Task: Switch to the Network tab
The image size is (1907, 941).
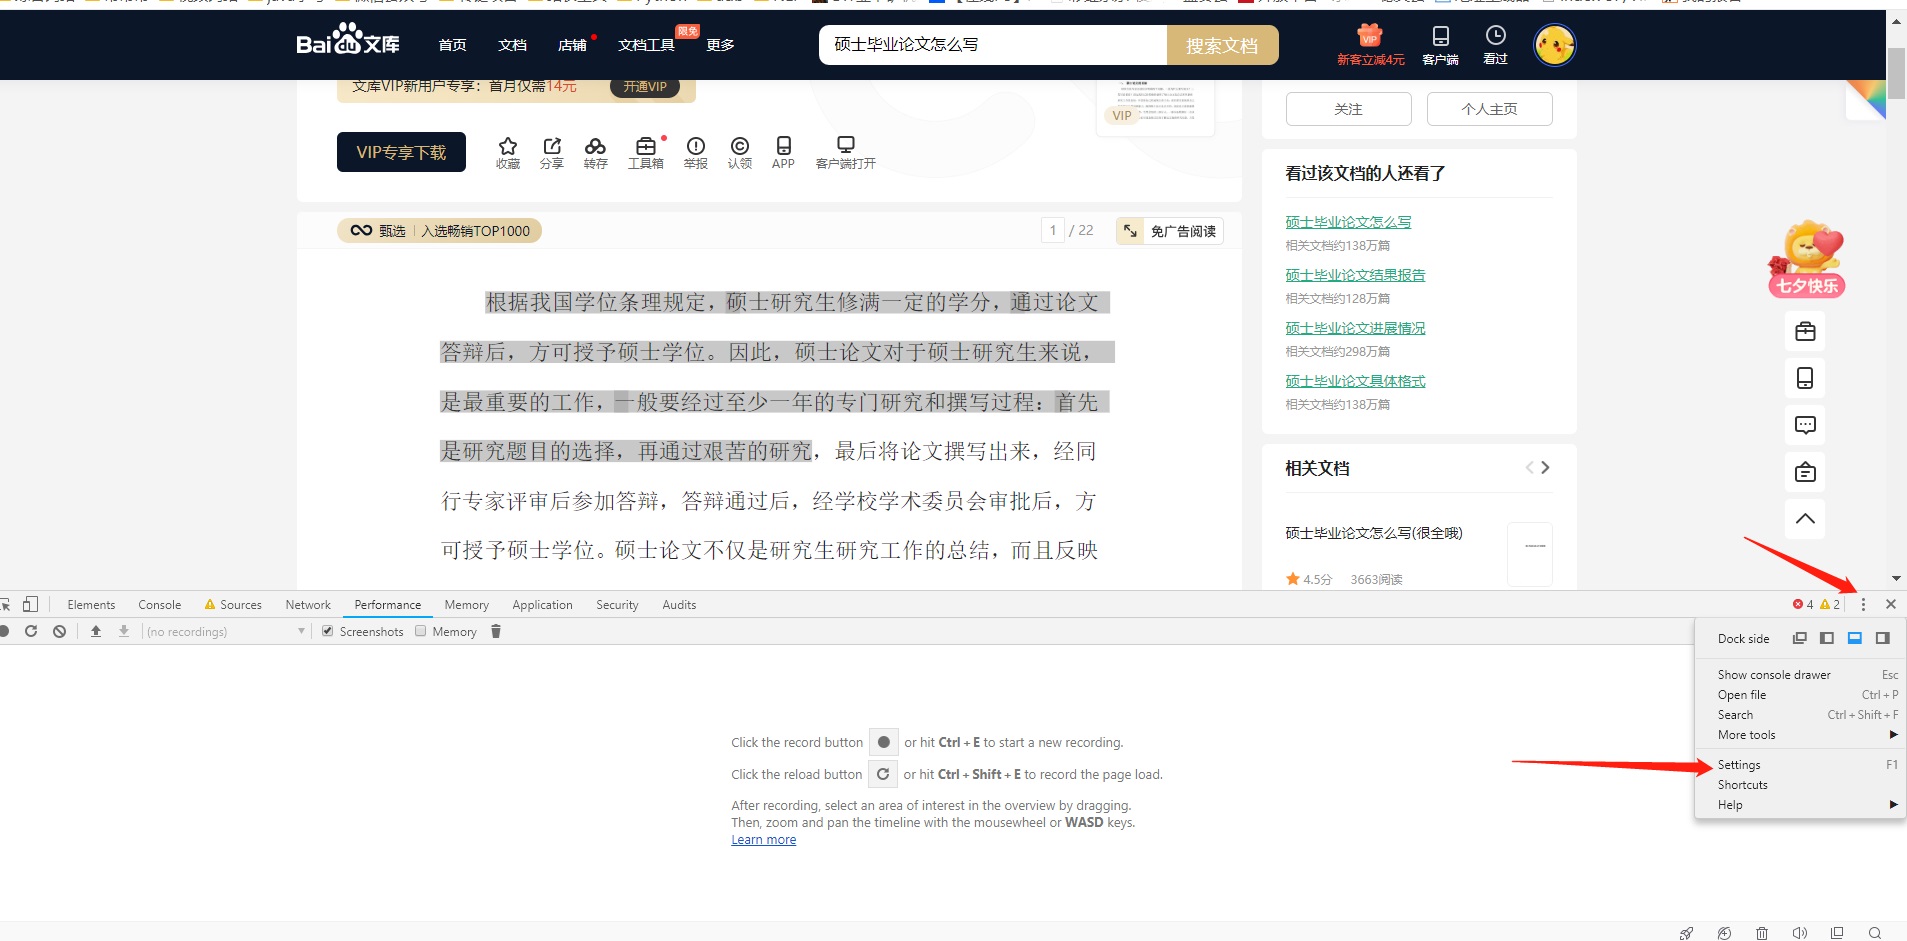Action: [x=308, y=605]
